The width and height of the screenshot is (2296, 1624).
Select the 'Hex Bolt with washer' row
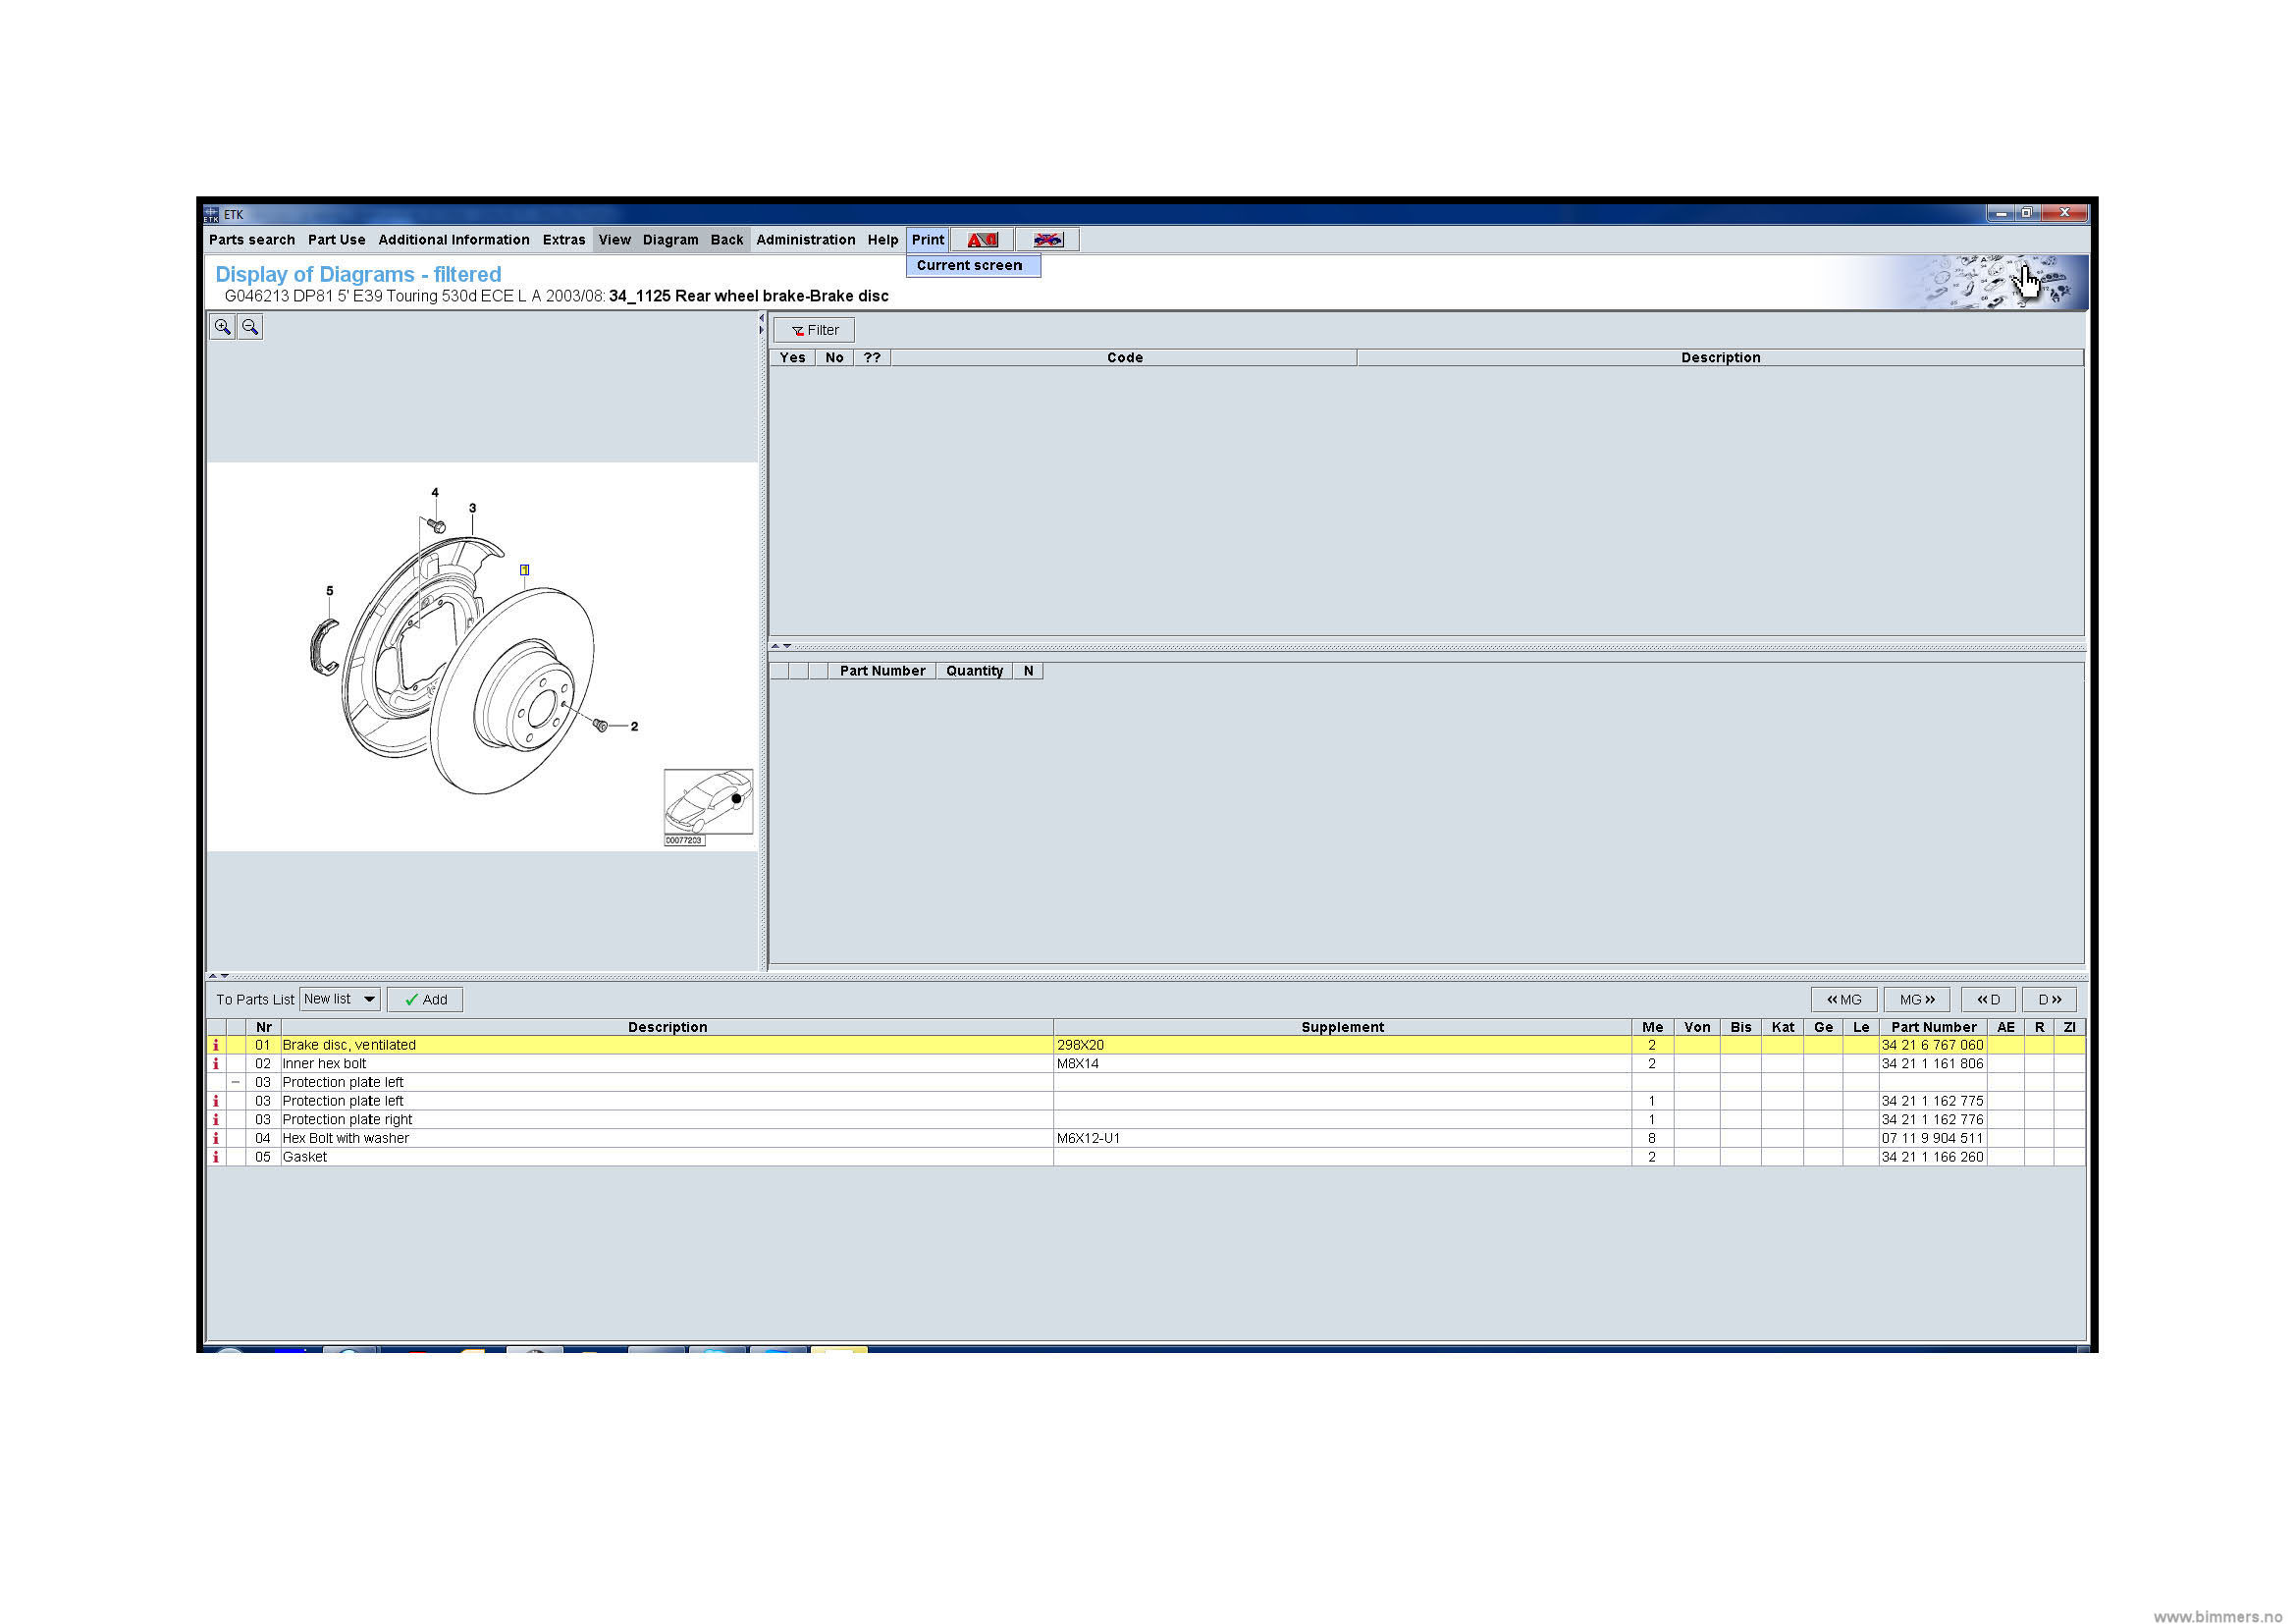click(x=1146, y=1138)
